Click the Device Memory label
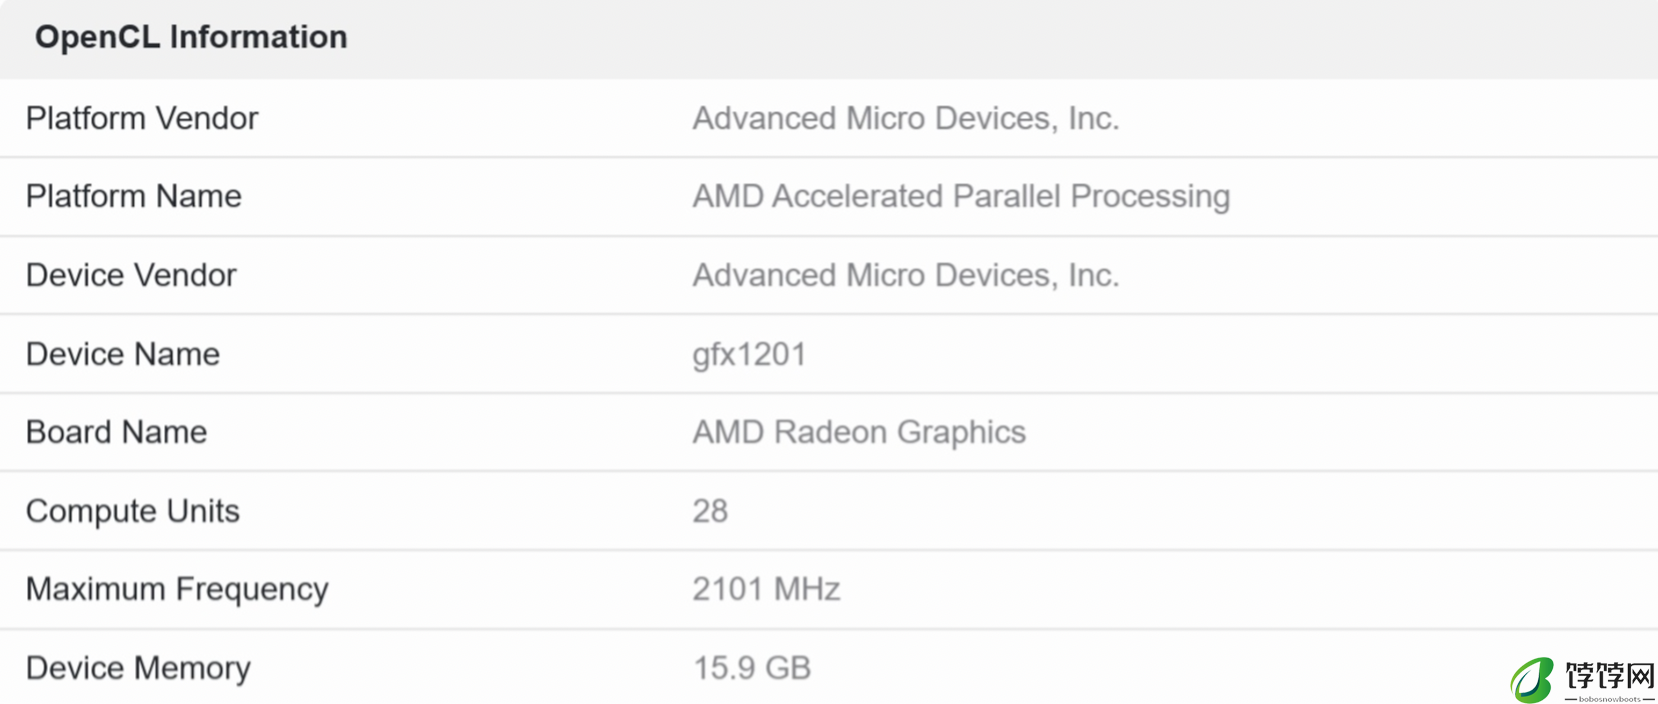This screenshot has height=704, width=1658. tap(138, 668)
